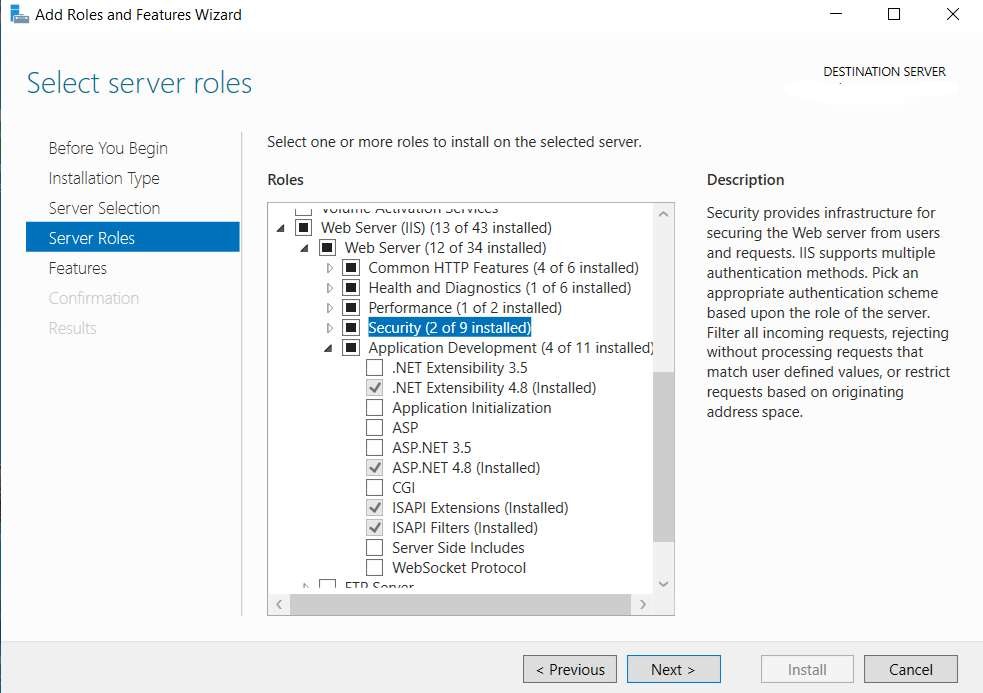Enable Application Initialization checkbox
983x693 pixels.
point(374,408)
